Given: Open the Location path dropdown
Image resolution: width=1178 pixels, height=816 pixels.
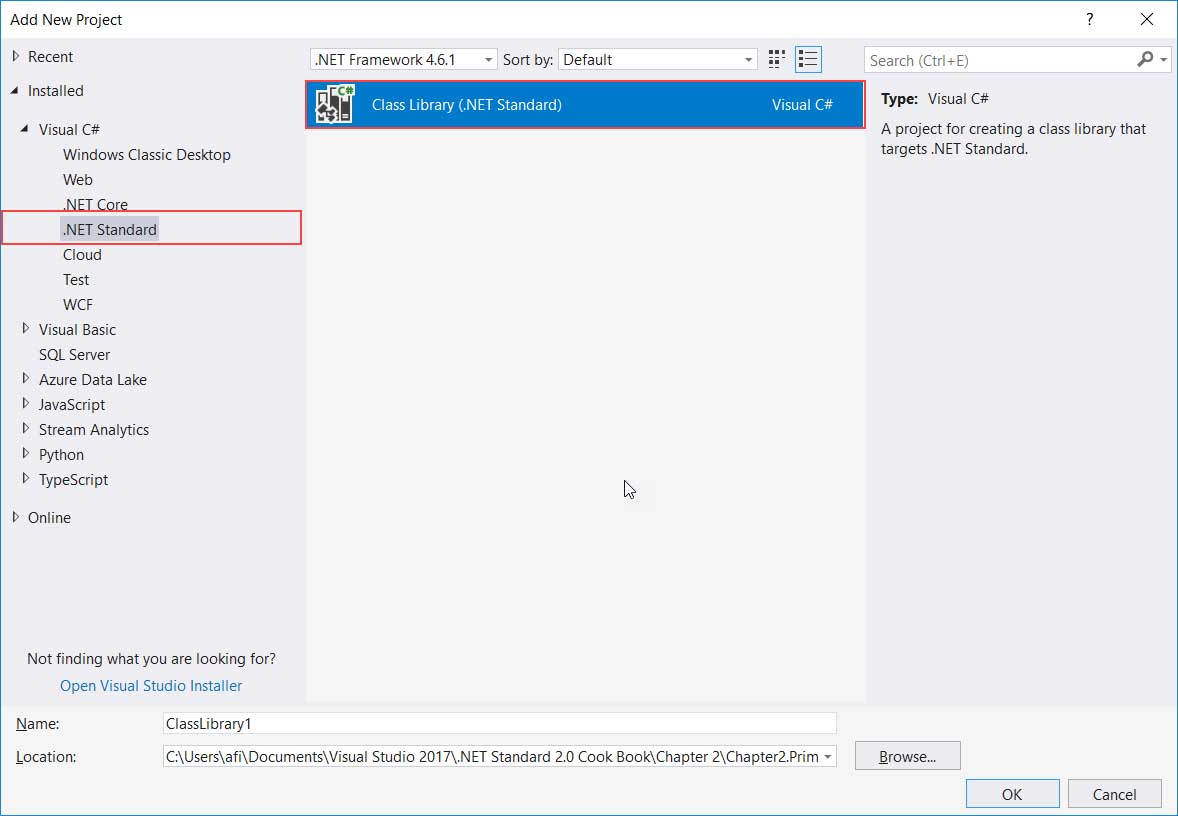Looking at the screenshot, I should point(827,757).
